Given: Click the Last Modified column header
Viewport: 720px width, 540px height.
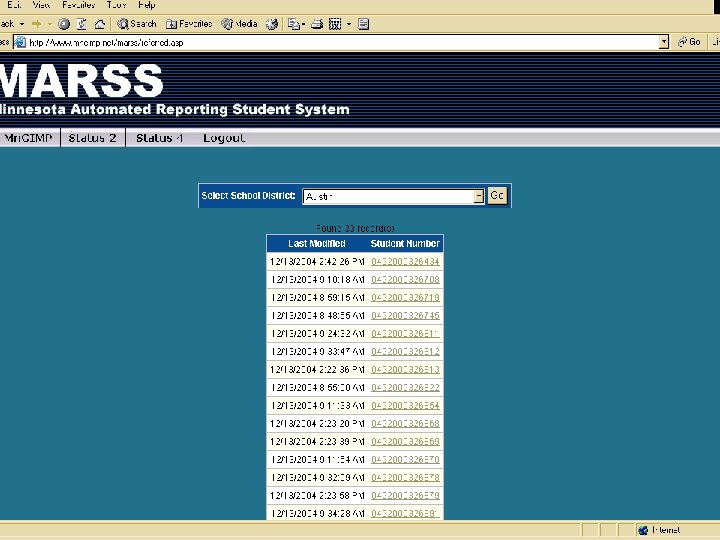Looking at the screenshot, I should pos(316,243).
